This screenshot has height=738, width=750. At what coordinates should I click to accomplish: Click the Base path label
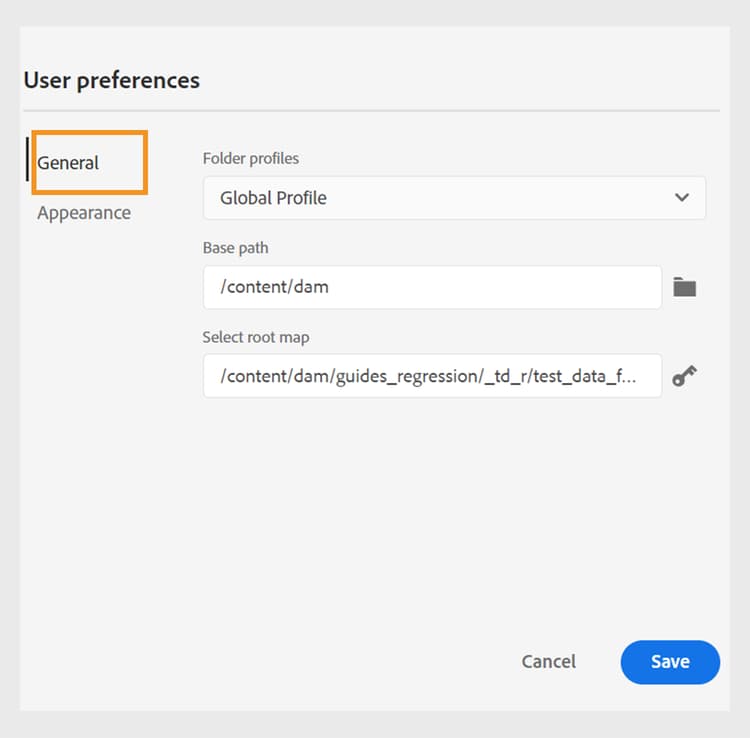coord(235,248)
